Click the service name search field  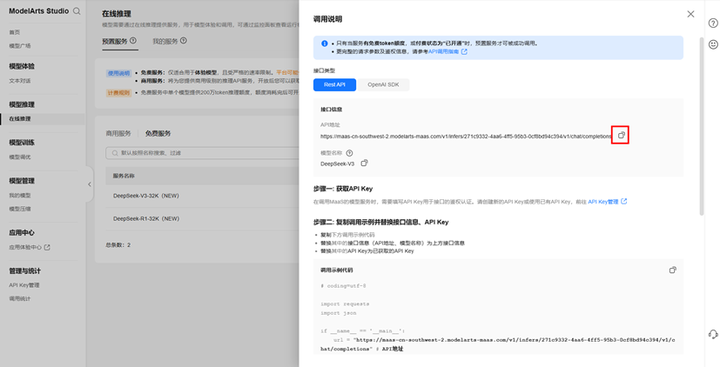pyautogui.click(x=202, y=153)
